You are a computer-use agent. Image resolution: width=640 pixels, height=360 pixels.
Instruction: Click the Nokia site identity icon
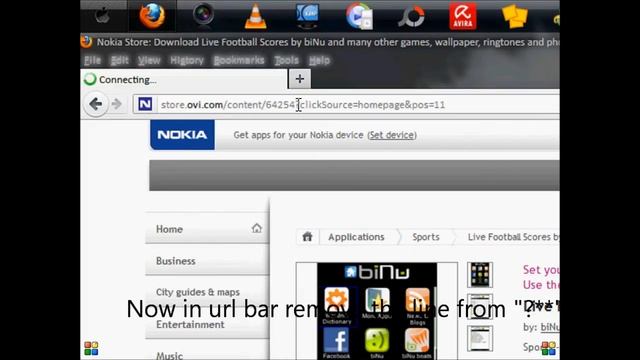pyautogui.click(x=145, y=104)
